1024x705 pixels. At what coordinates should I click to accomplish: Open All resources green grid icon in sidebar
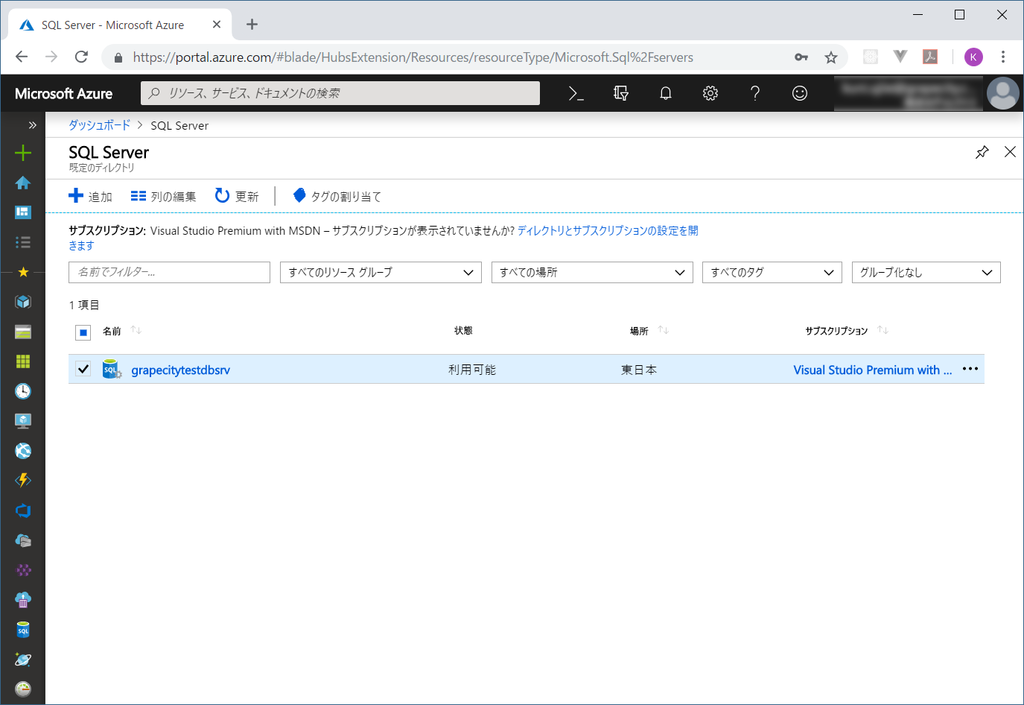point(23,362)
